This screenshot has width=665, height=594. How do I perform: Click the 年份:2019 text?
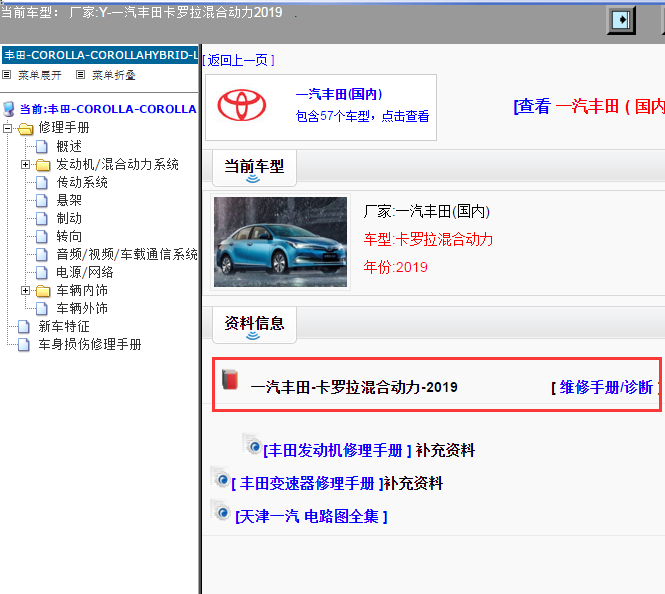click(x=396, y=268)
